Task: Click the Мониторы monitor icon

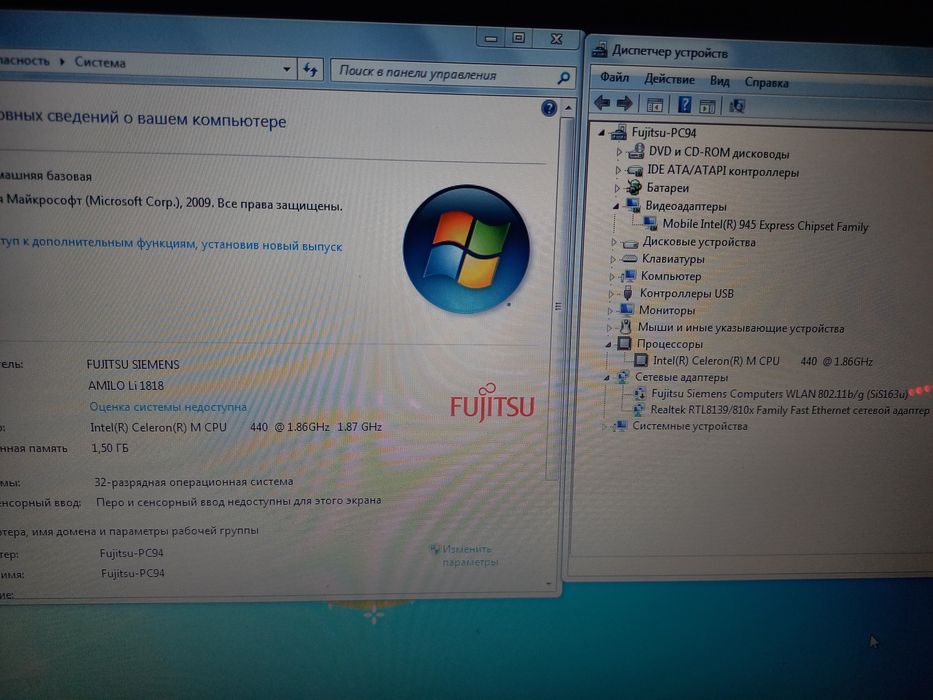Action: (626, 310)
